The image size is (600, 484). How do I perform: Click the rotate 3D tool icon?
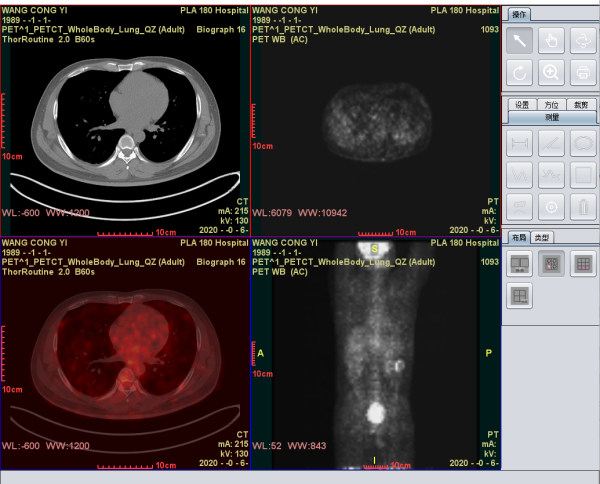[581, 41]
